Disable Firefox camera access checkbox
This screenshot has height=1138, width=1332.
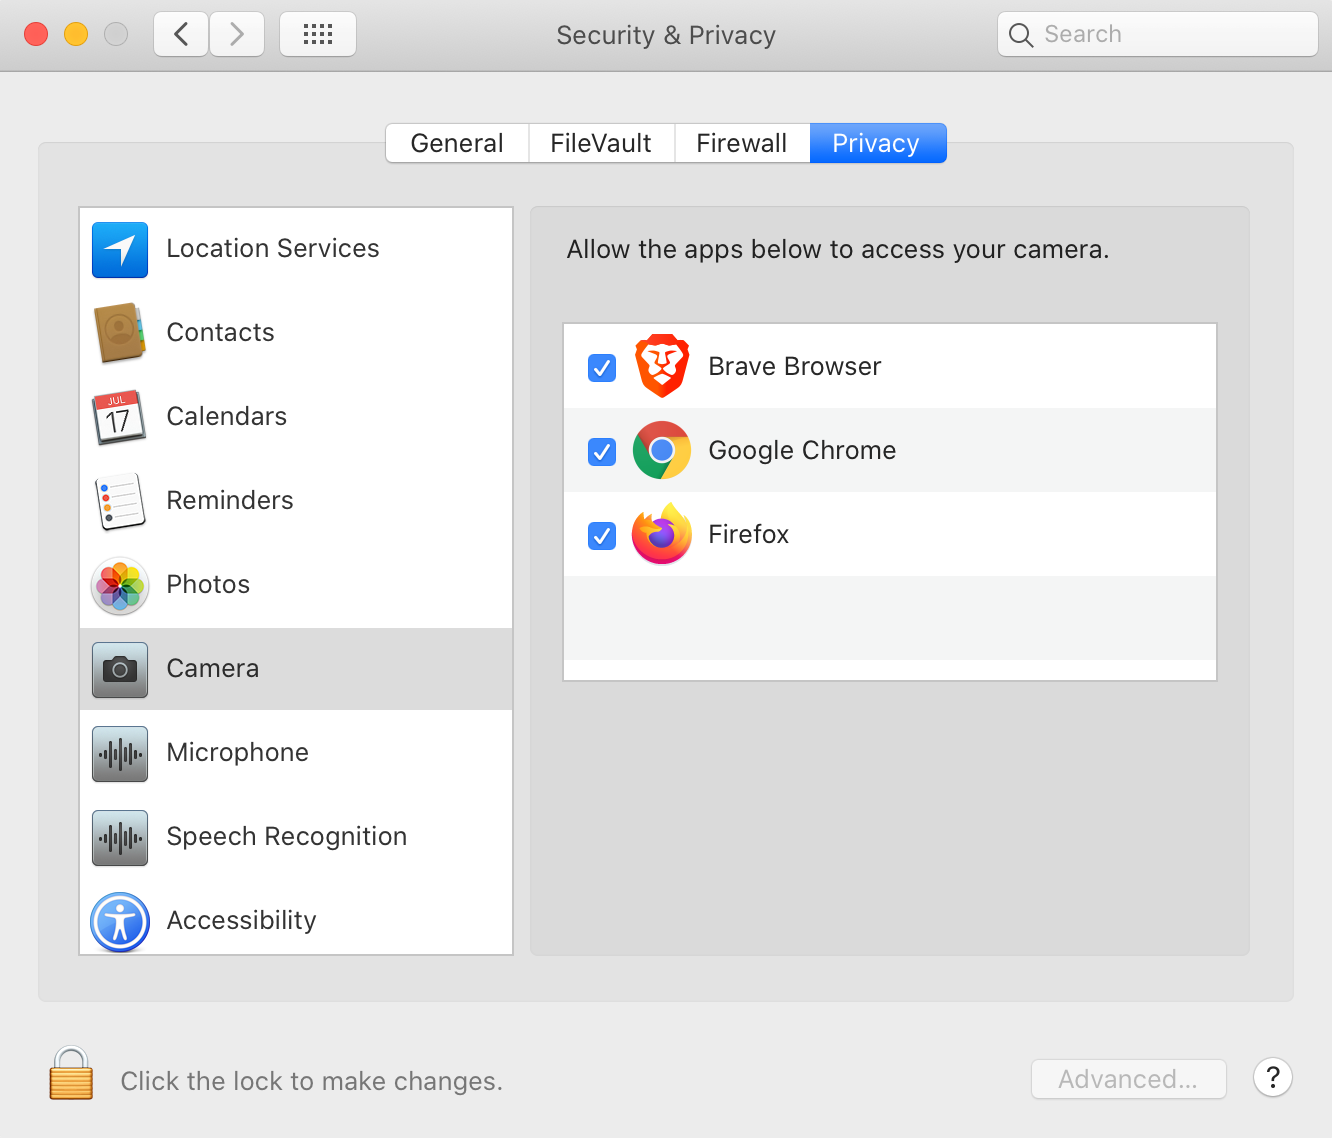click(x=602, y=536)
